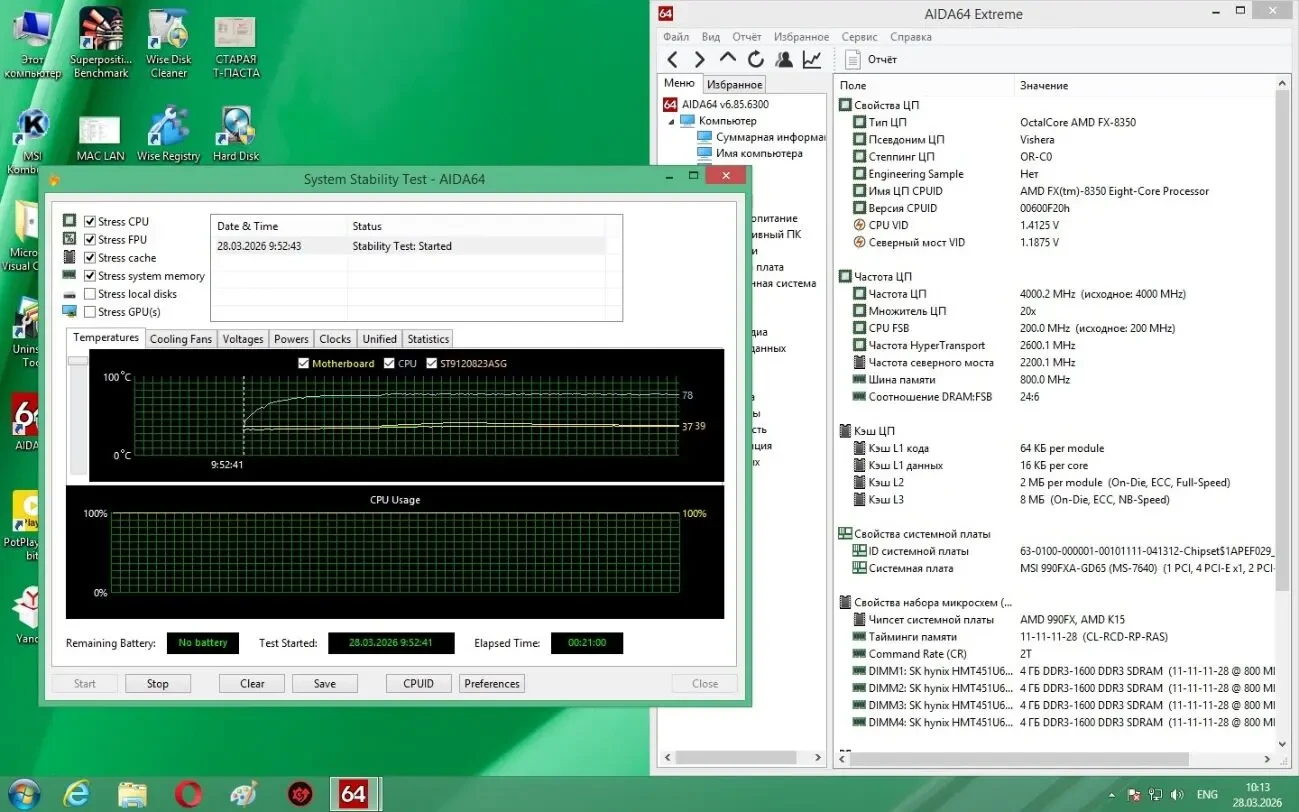Screen dimensions: 1299x812
Task: Click the memory module icon beside Stress system memory
Action: pos(70,275)
